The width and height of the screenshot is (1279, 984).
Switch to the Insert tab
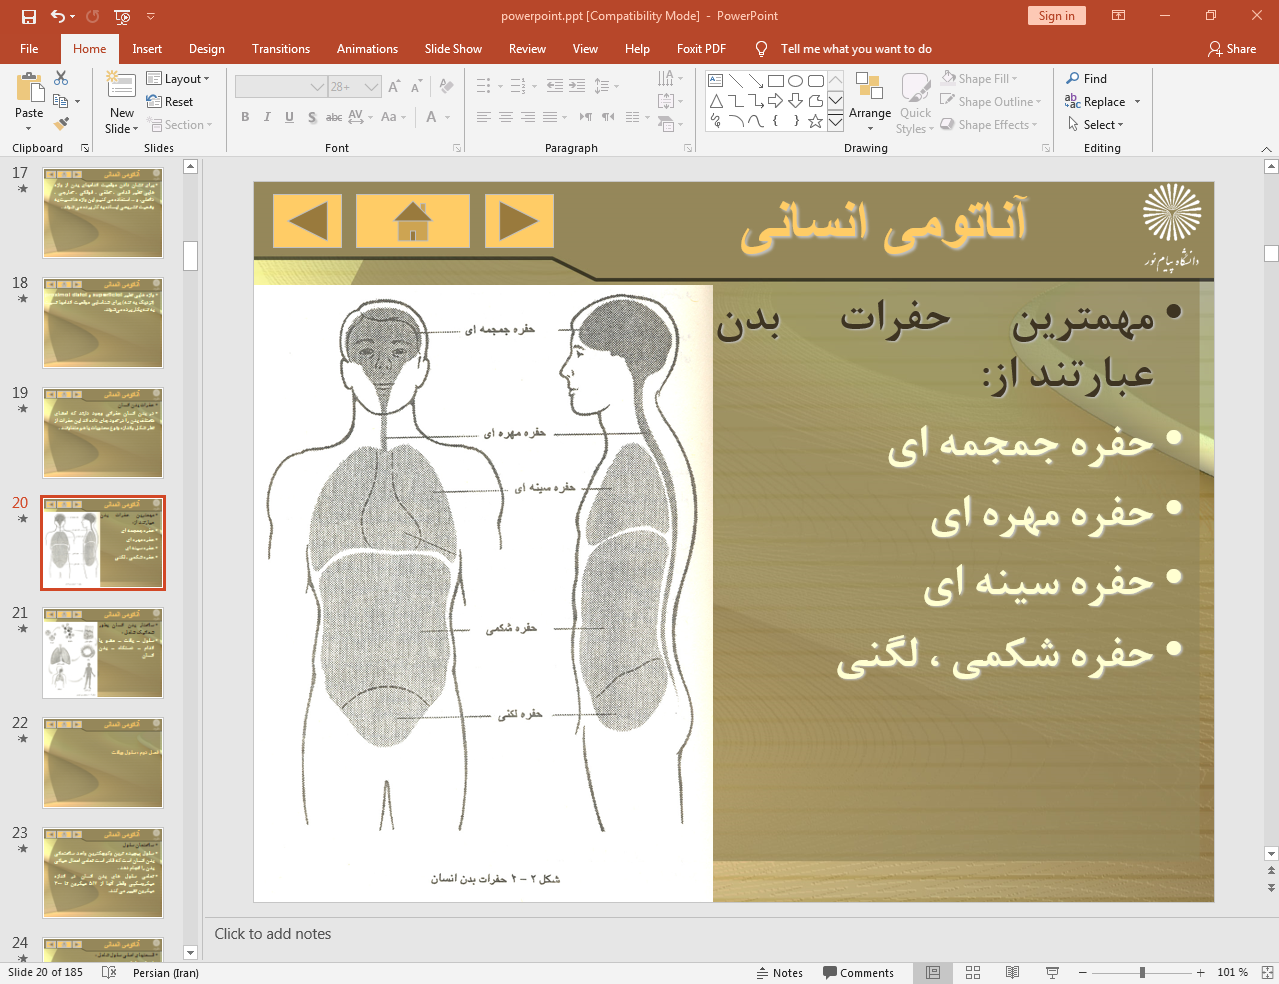[147, 48]
